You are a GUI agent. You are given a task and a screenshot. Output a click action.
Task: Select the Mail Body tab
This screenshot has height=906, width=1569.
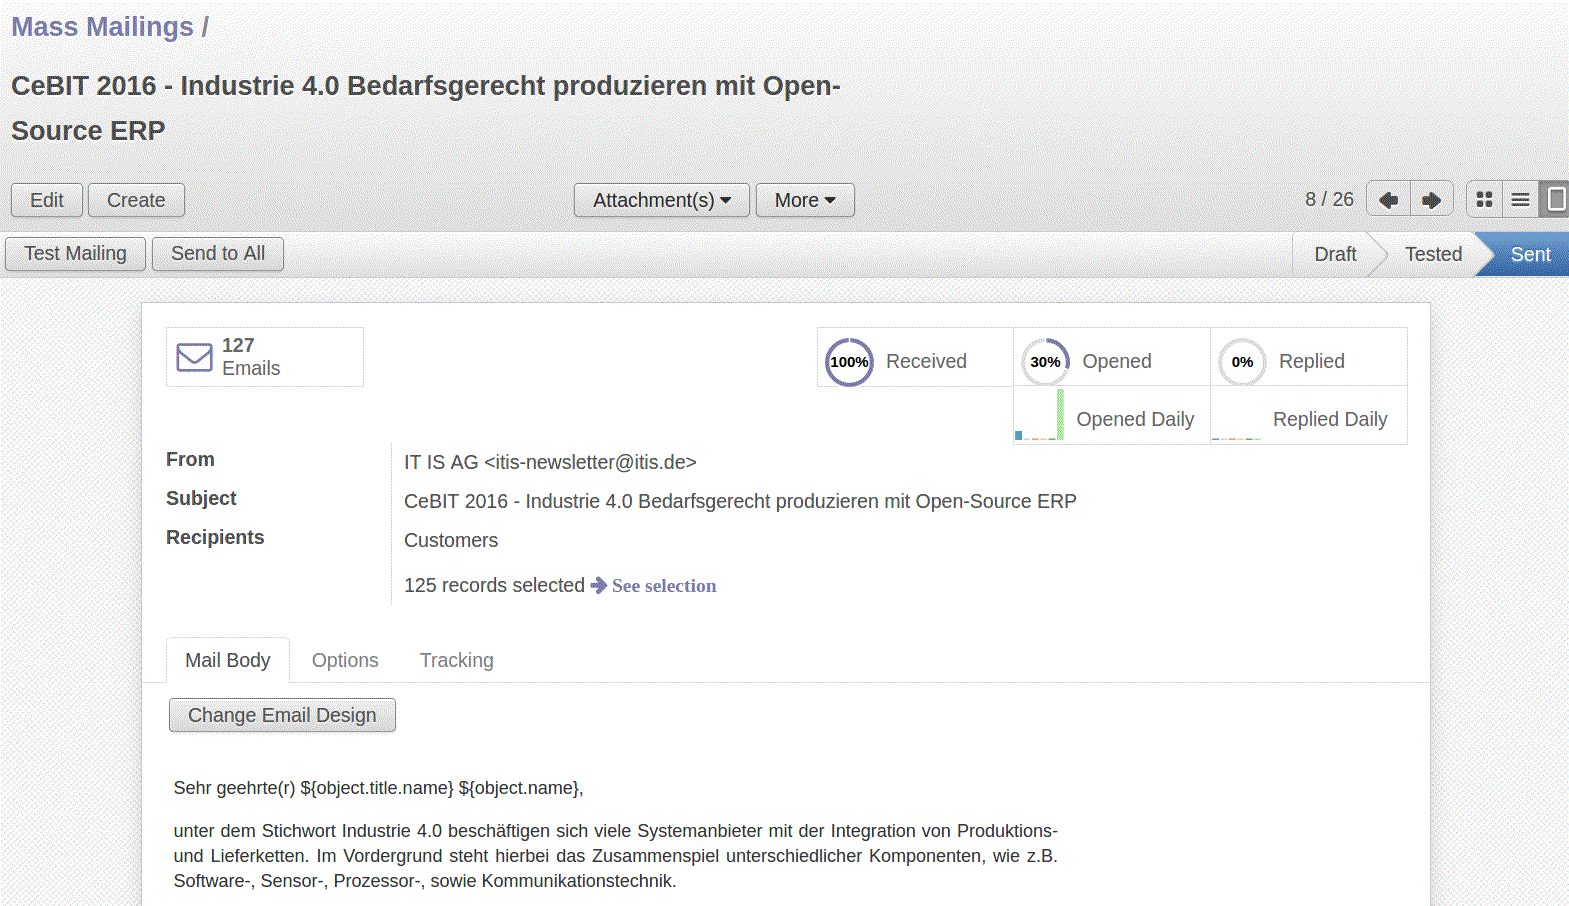click(228, 660)
